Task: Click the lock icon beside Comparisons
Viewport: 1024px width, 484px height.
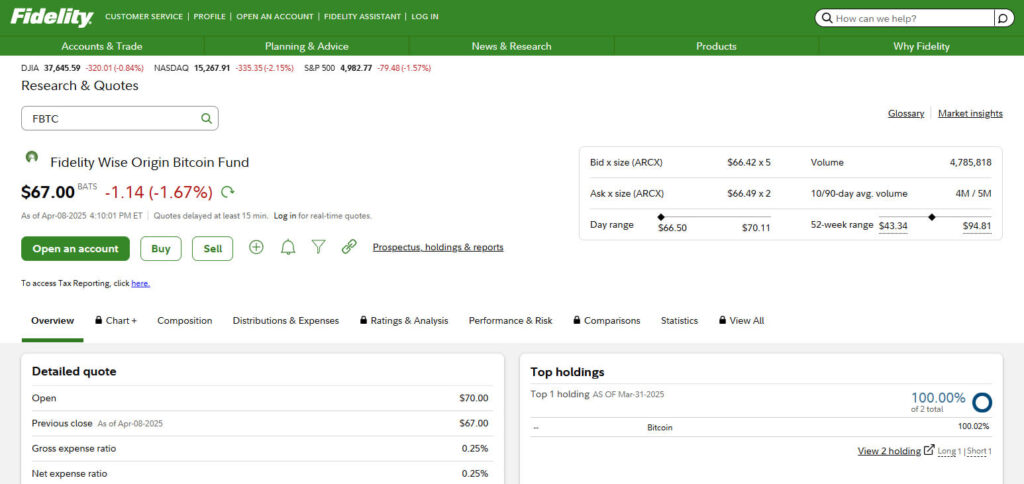Action: 577,320
